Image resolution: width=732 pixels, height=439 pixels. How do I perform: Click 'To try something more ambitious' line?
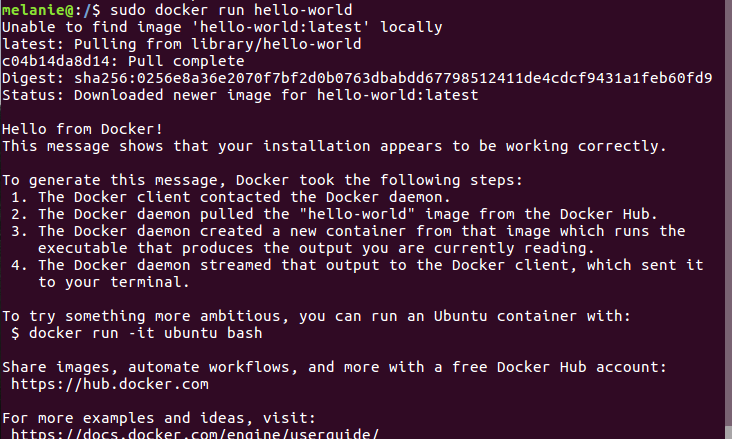tap(317, 316)
